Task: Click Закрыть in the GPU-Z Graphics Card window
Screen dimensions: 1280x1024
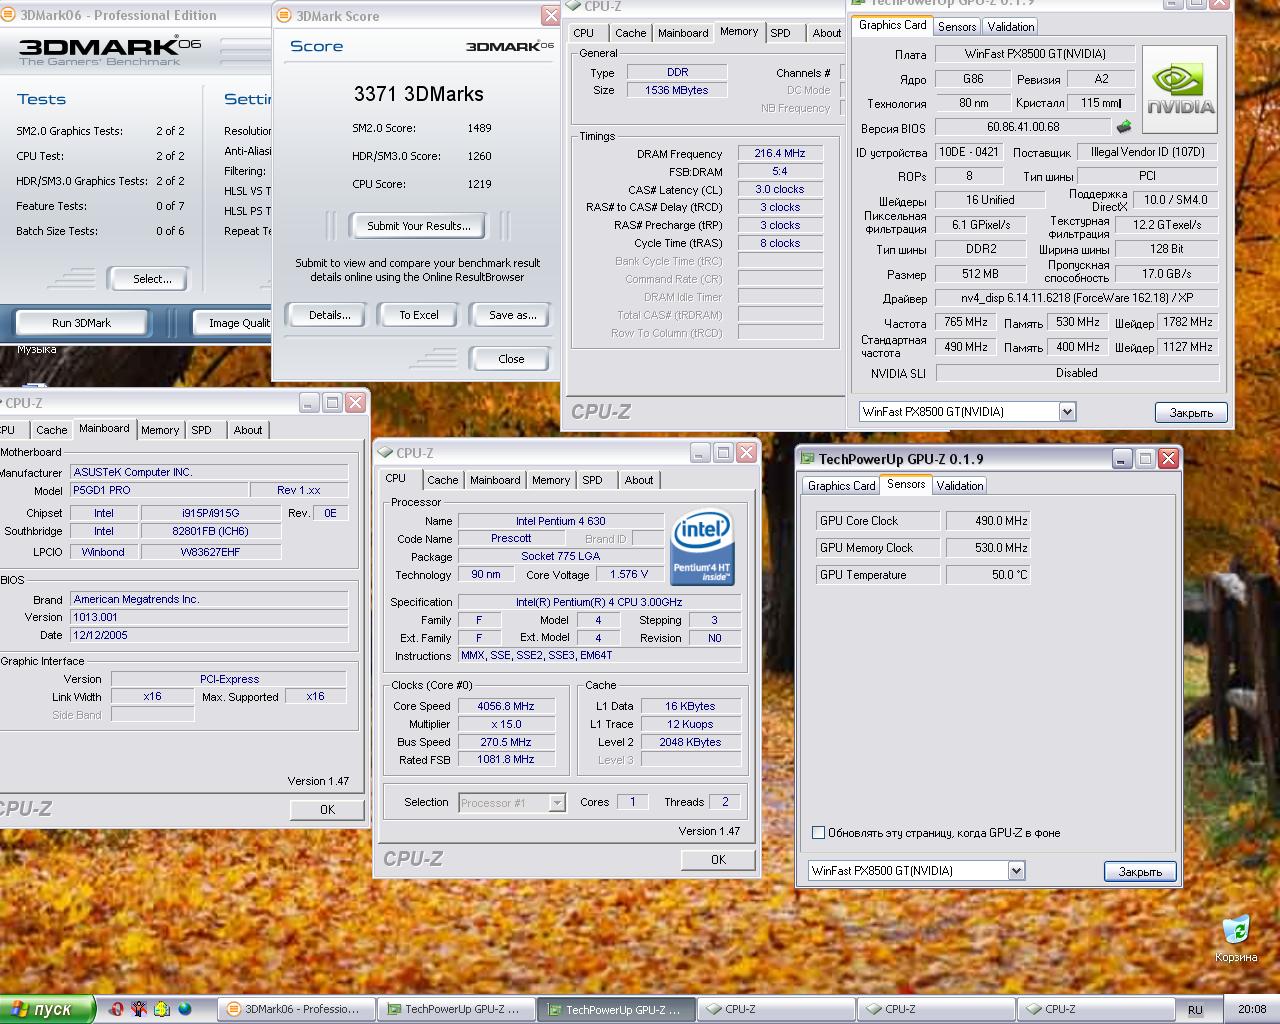Action: pos(1191,412)
